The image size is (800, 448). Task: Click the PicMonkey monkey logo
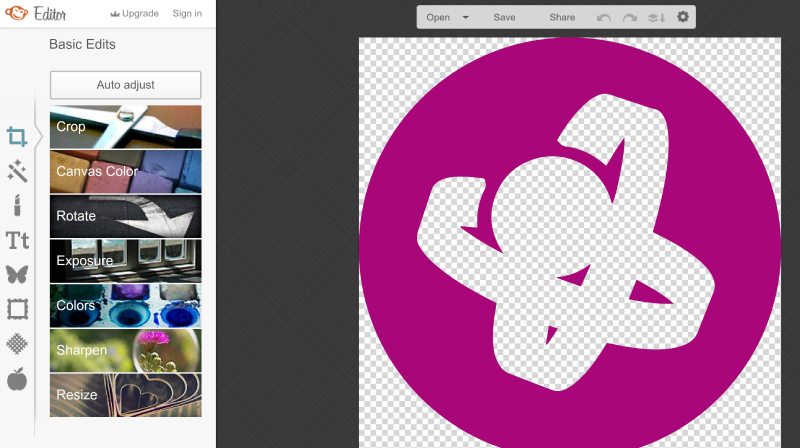coord(17,13)
